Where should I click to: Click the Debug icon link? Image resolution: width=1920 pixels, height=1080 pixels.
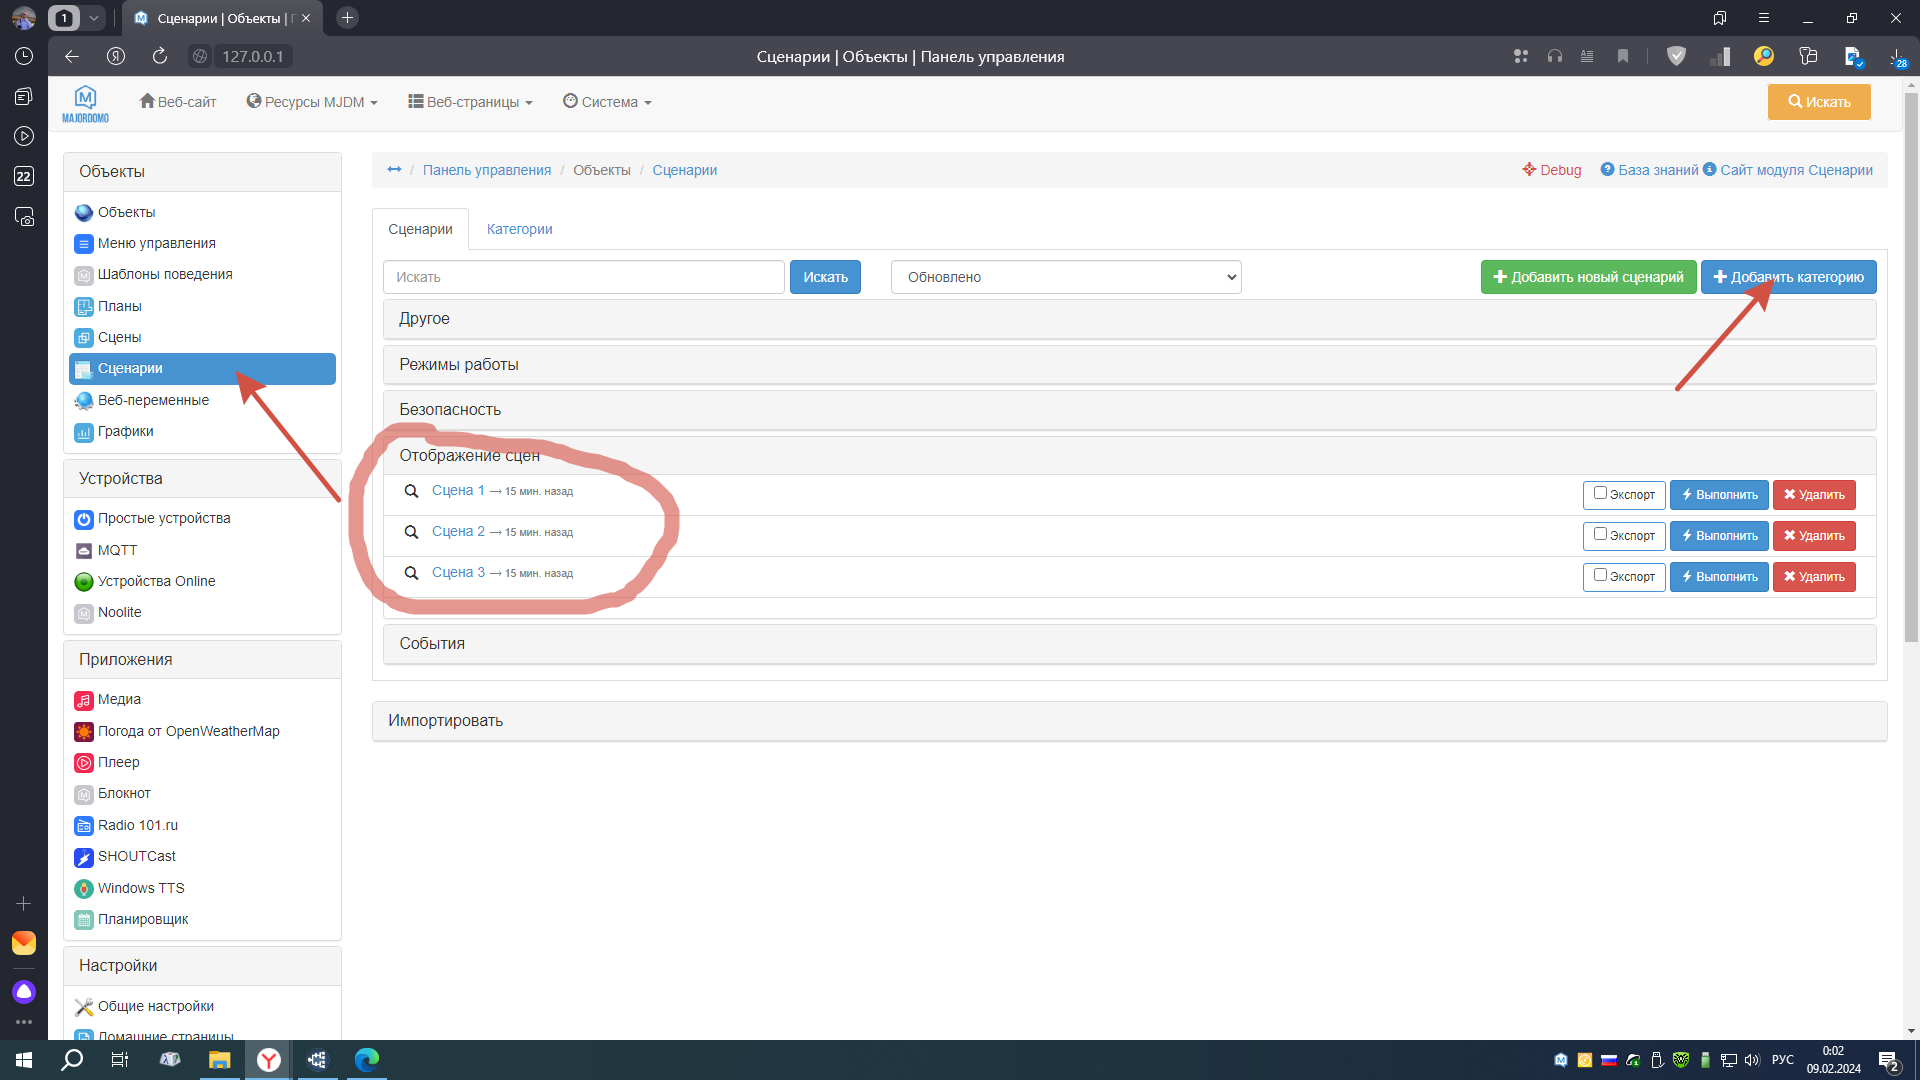tap(1529, 170)
